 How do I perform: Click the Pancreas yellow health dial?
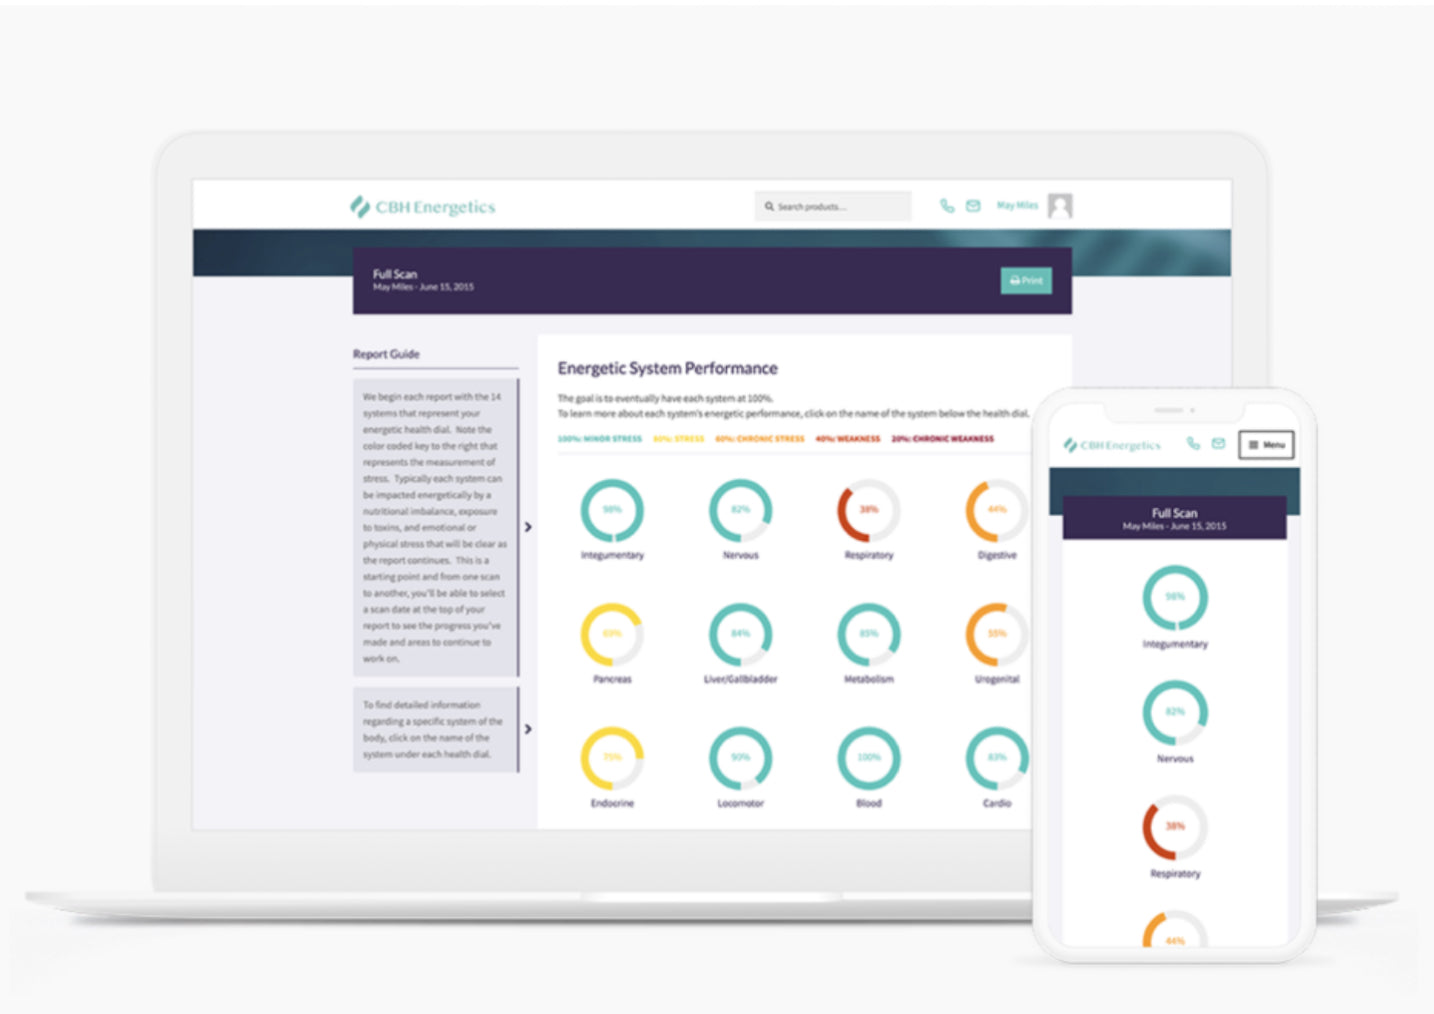tap(612, 634)
